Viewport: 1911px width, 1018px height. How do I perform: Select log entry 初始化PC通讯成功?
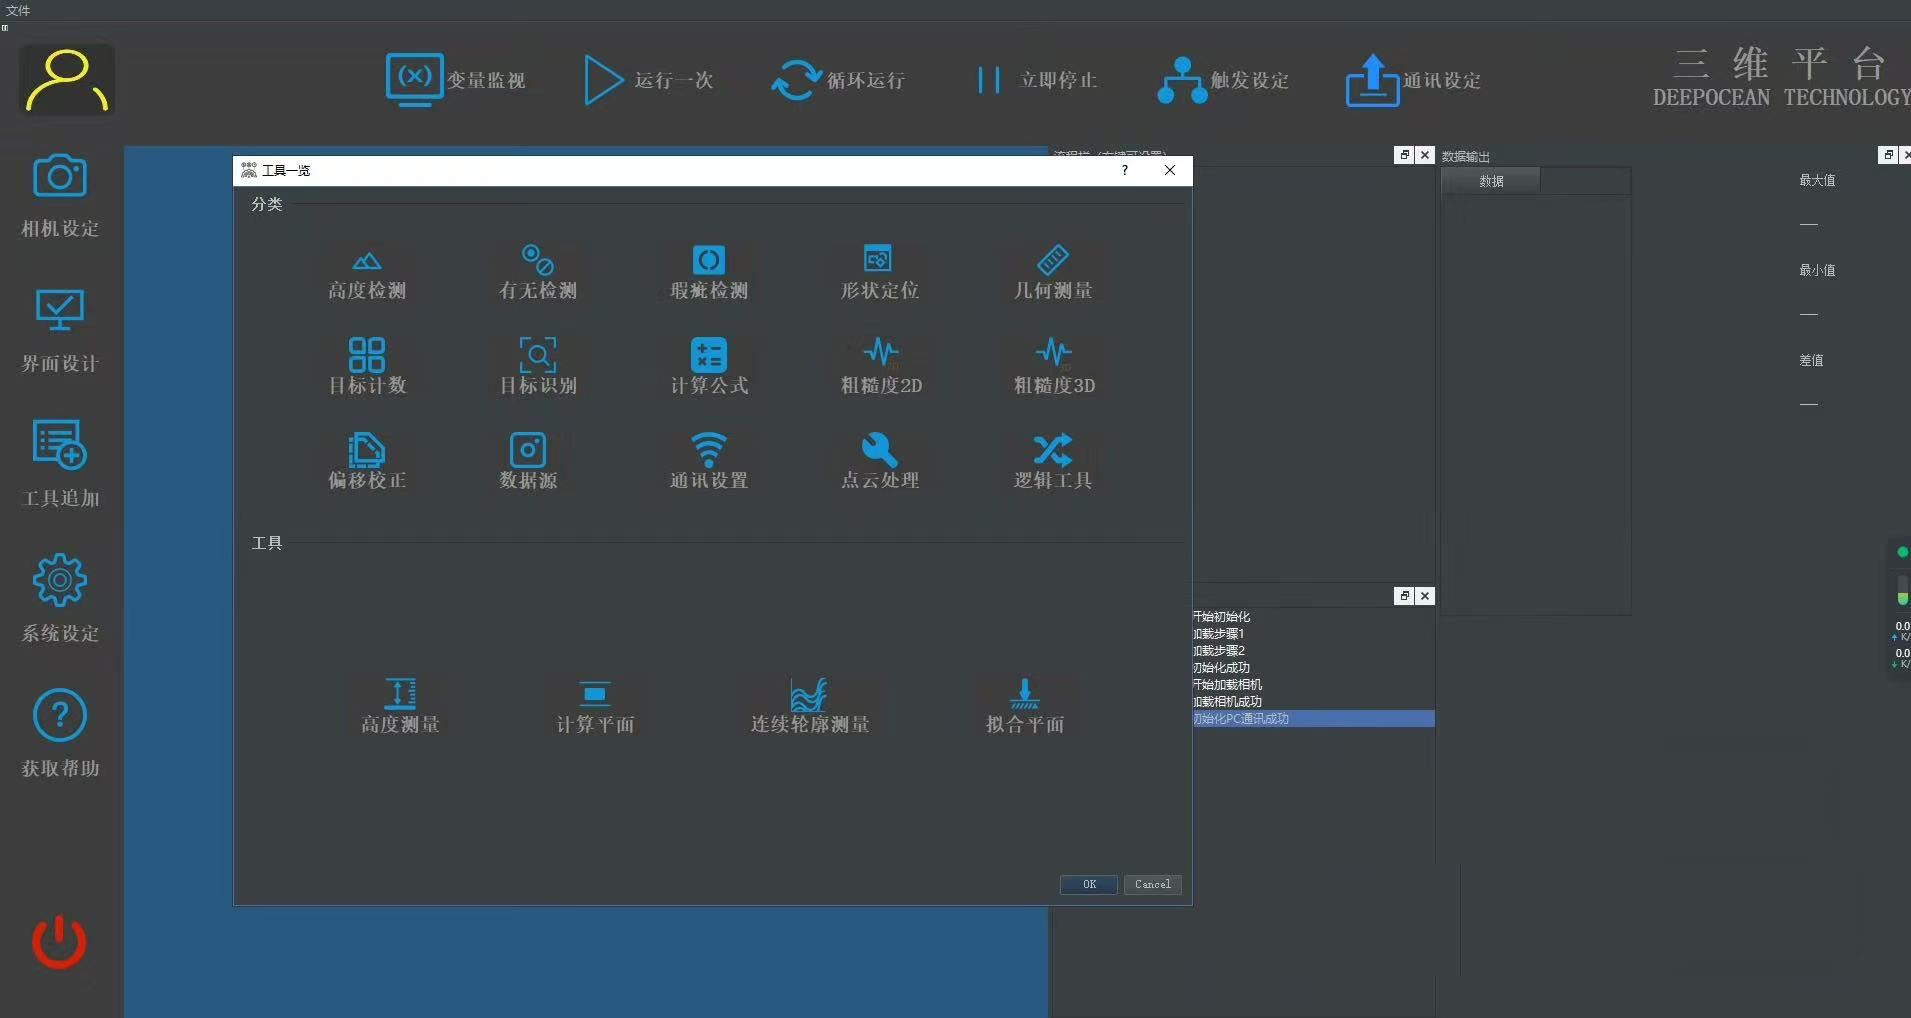click(x=1314, y=718)
